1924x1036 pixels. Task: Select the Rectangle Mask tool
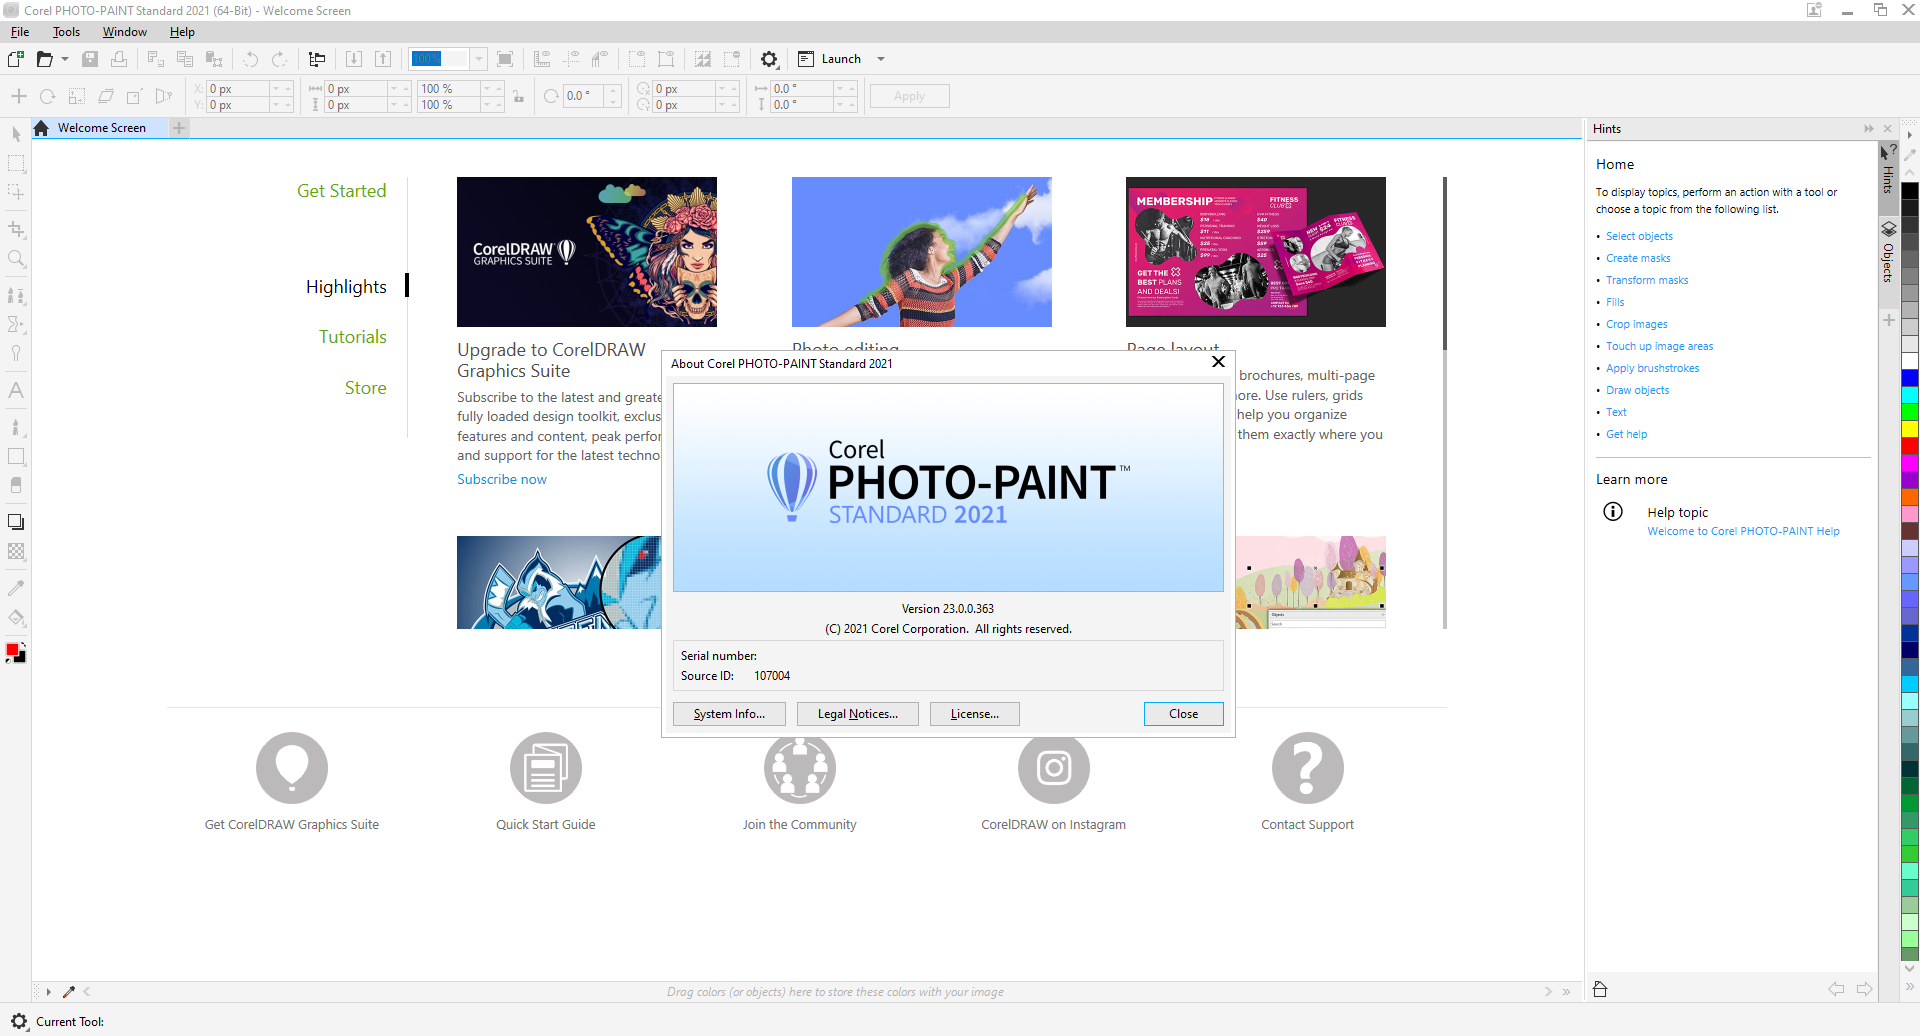[x=16, y=163]
